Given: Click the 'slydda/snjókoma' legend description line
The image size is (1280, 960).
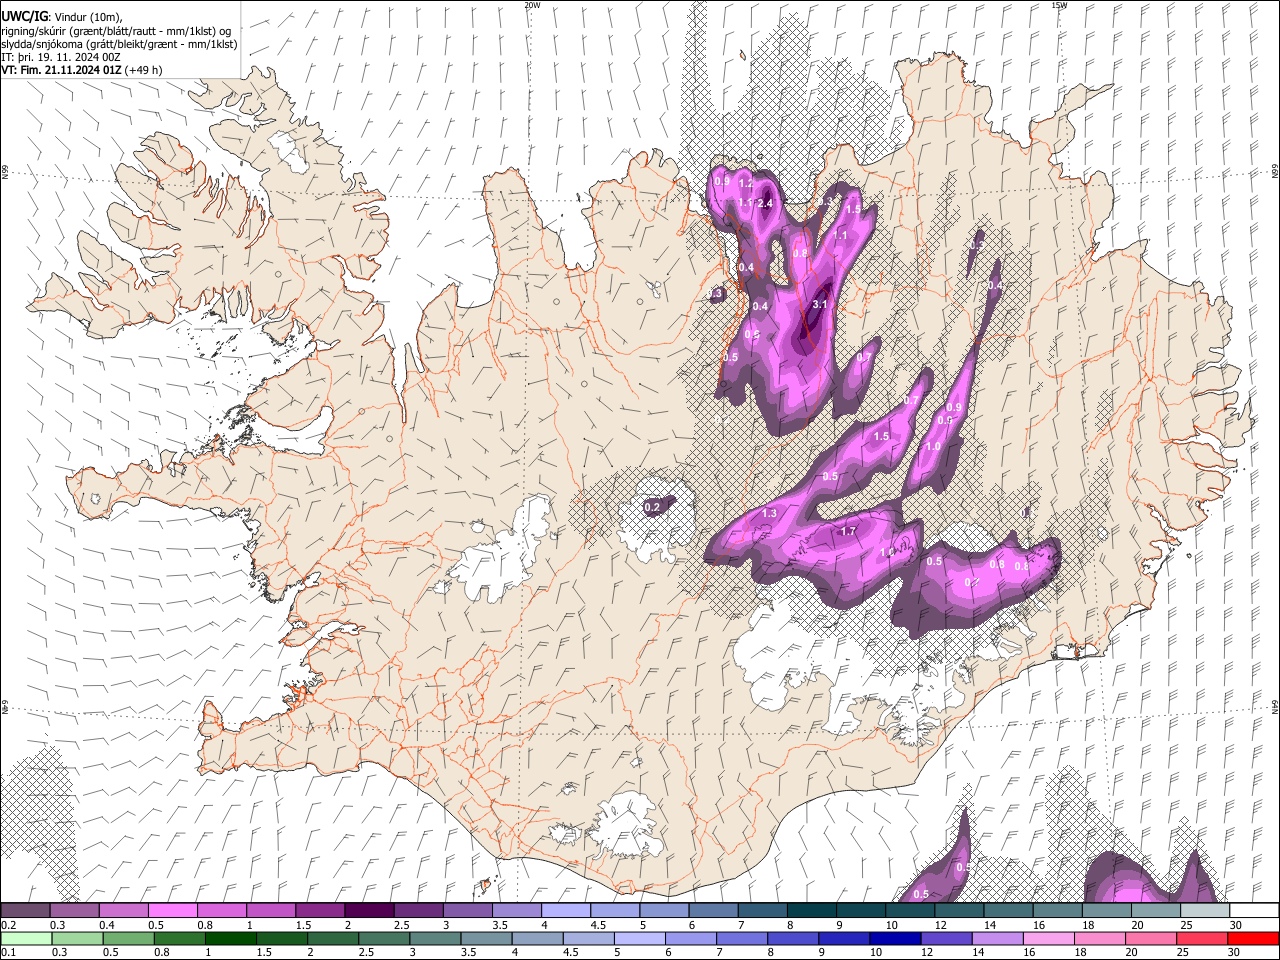Looking at the screenshot, I should (x=119, y=44).
